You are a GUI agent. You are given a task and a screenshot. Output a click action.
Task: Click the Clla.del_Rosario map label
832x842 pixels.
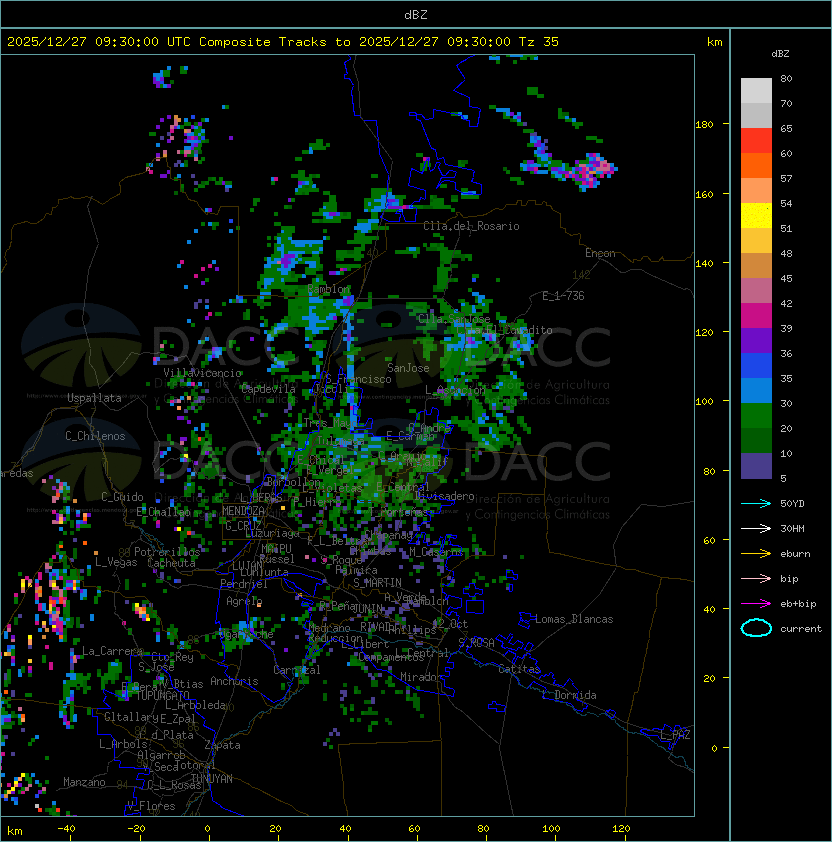(x=471, y=226)
